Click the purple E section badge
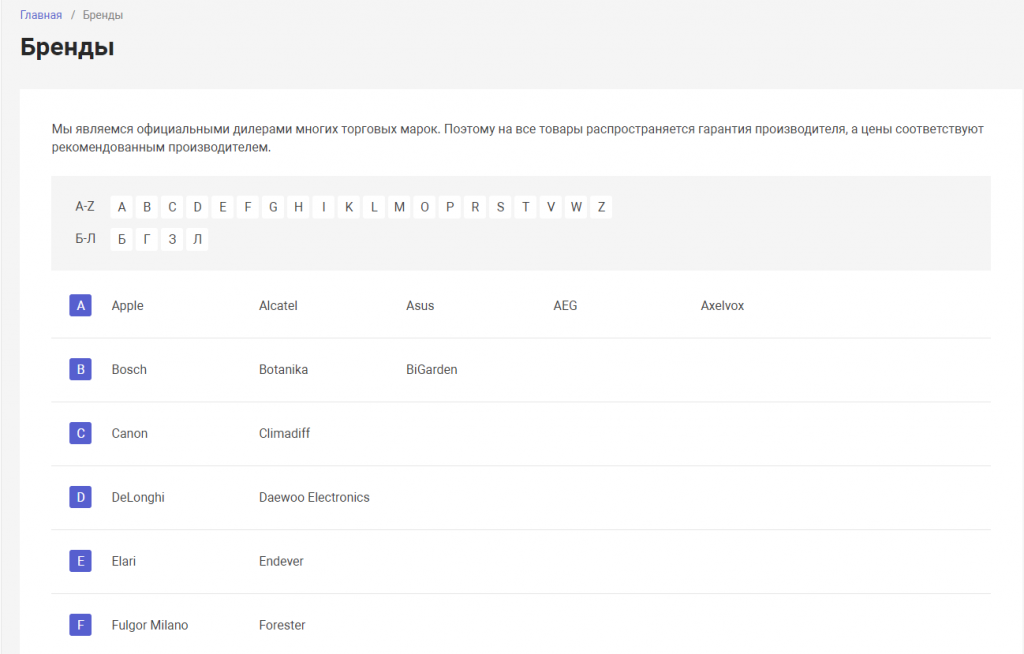Screen dimensions: 1024x654 coord(80,561)
